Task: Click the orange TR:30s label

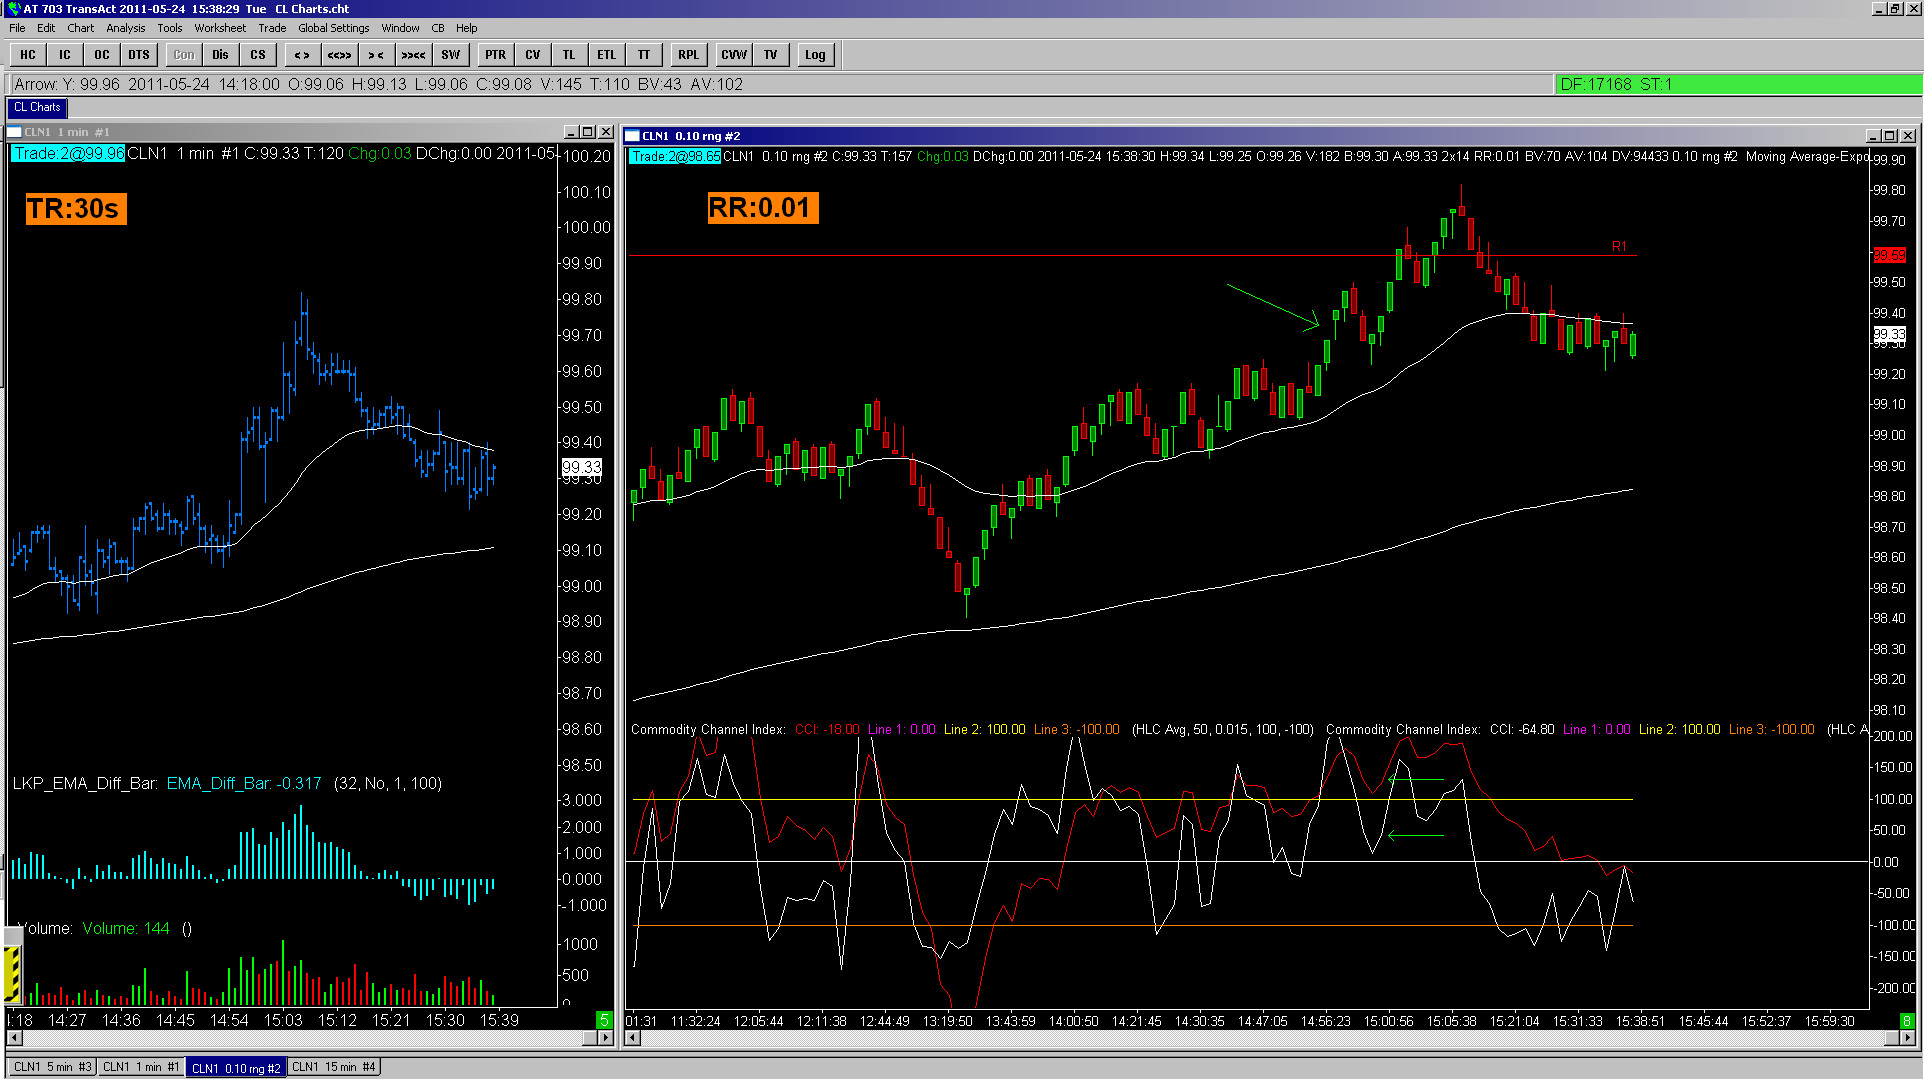Action: [74, 209]
